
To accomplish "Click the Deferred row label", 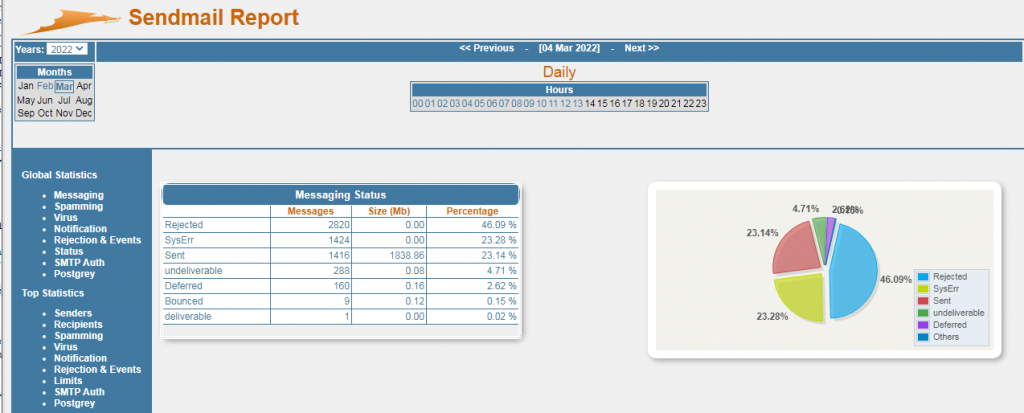I will click(184, 286).
